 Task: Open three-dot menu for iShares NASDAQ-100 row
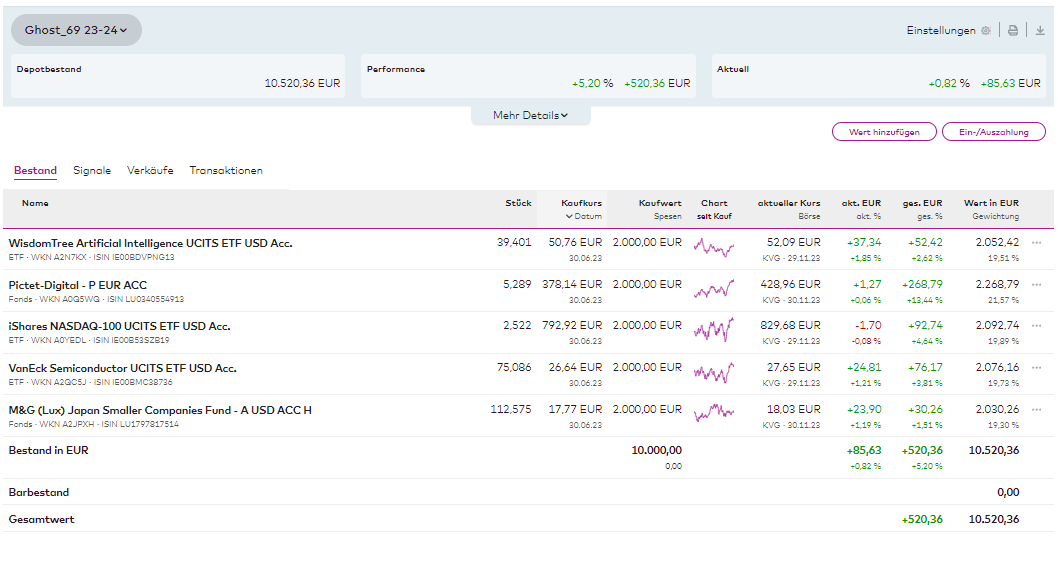coord(1037,326)
